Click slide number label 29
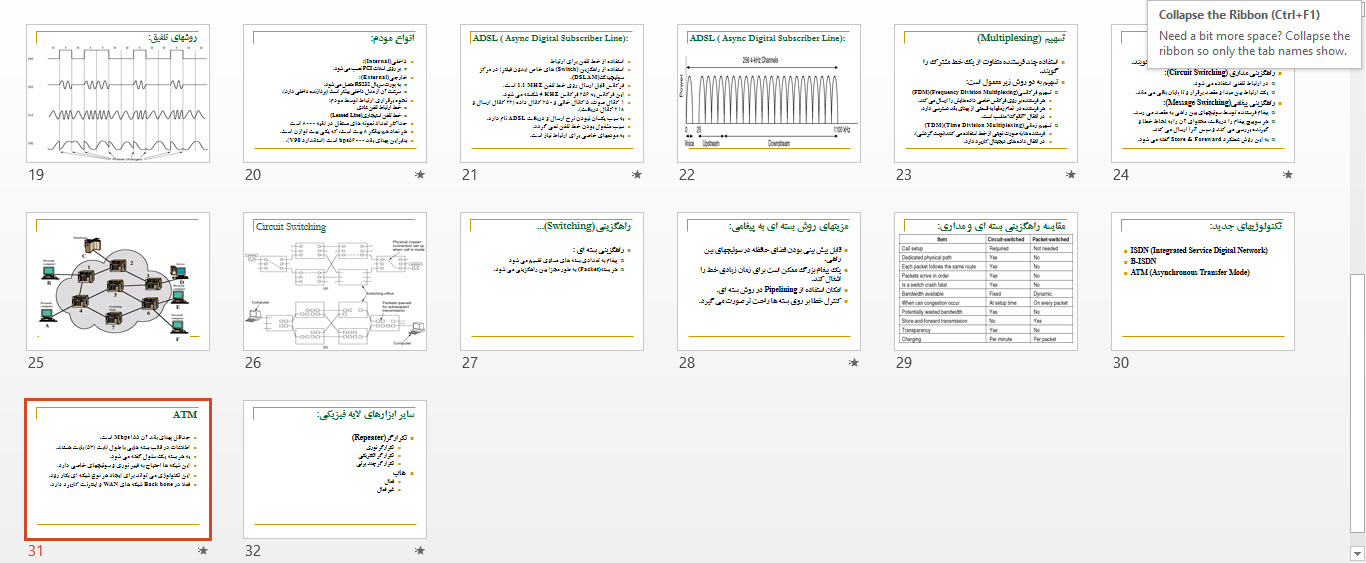The image size is (1366, 563). (904, 363)
